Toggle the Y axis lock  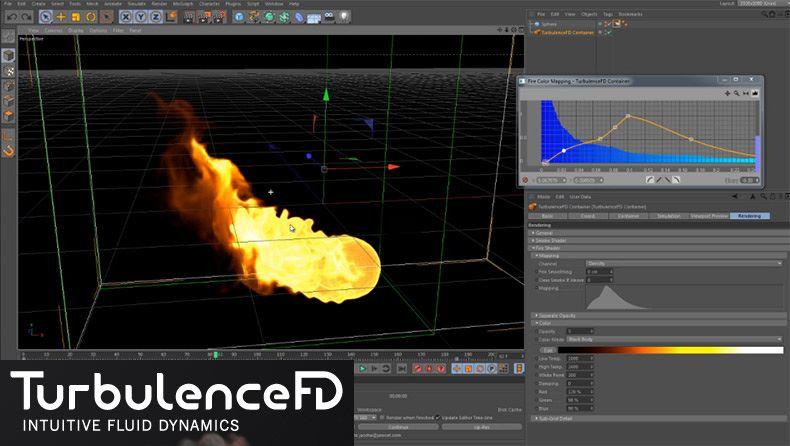click(x=141, y=17)
